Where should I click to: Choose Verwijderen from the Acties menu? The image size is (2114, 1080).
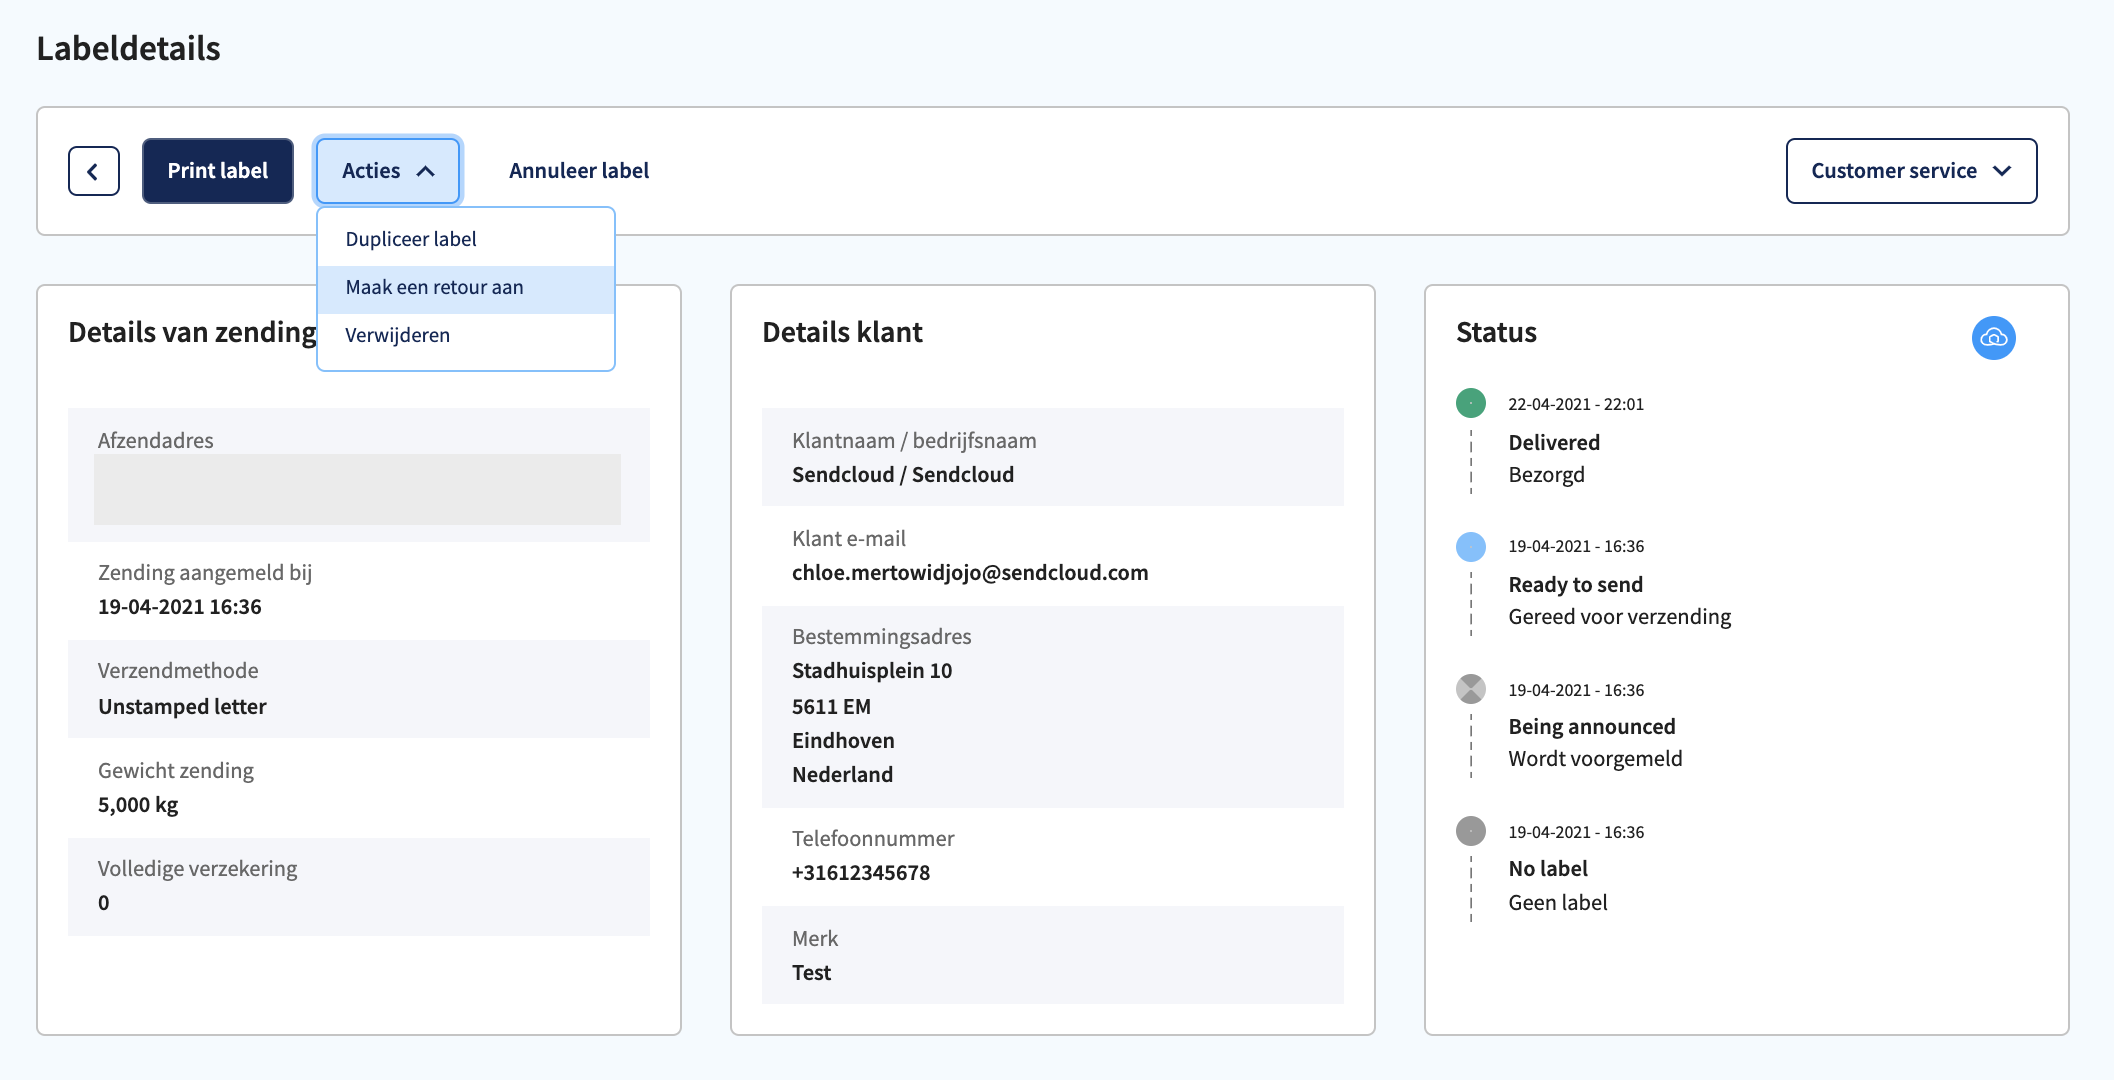tap(466, 336)
